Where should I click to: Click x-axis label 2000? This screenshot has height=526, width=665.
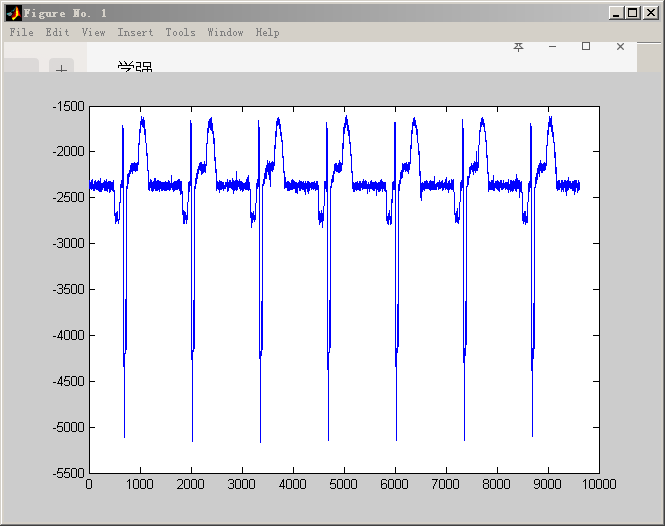click(x=191, y=484)
